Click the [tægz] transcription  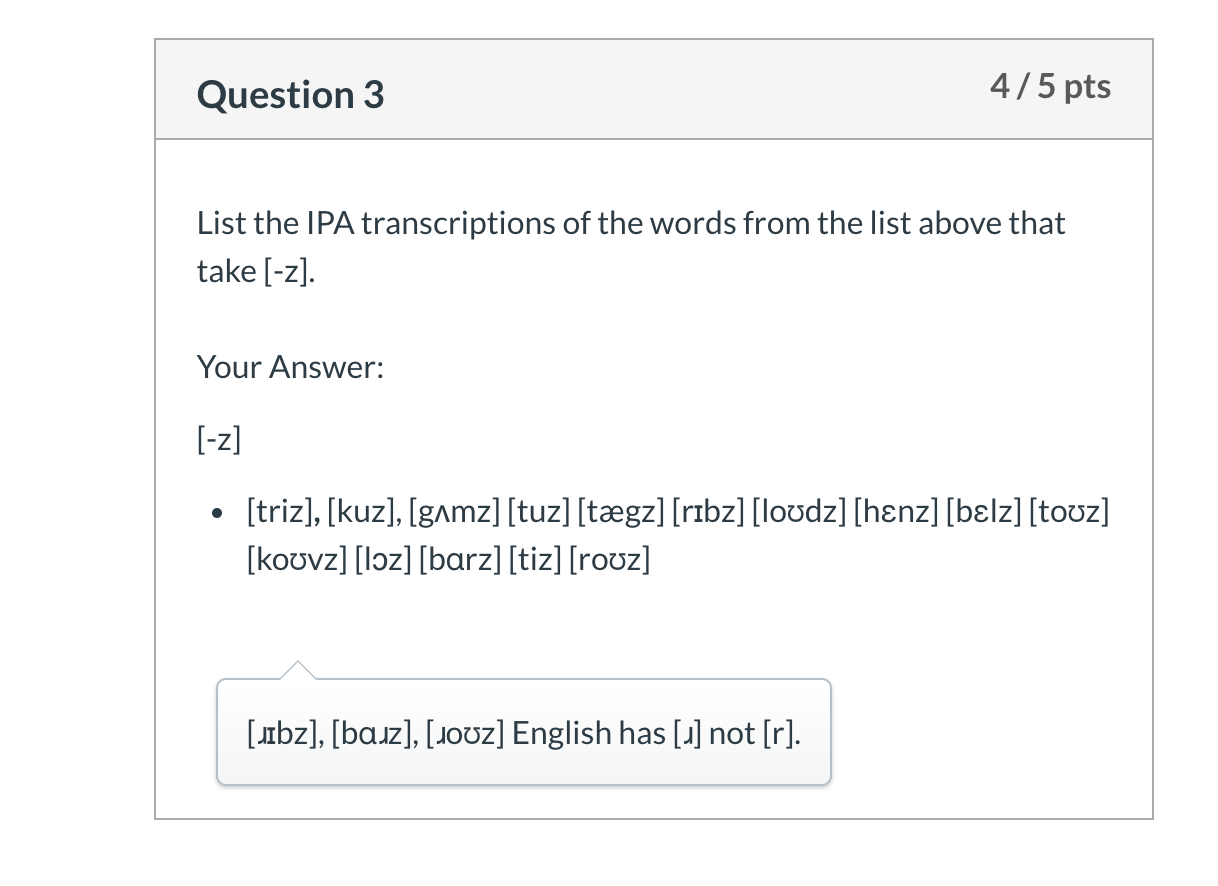click(622, 513)
